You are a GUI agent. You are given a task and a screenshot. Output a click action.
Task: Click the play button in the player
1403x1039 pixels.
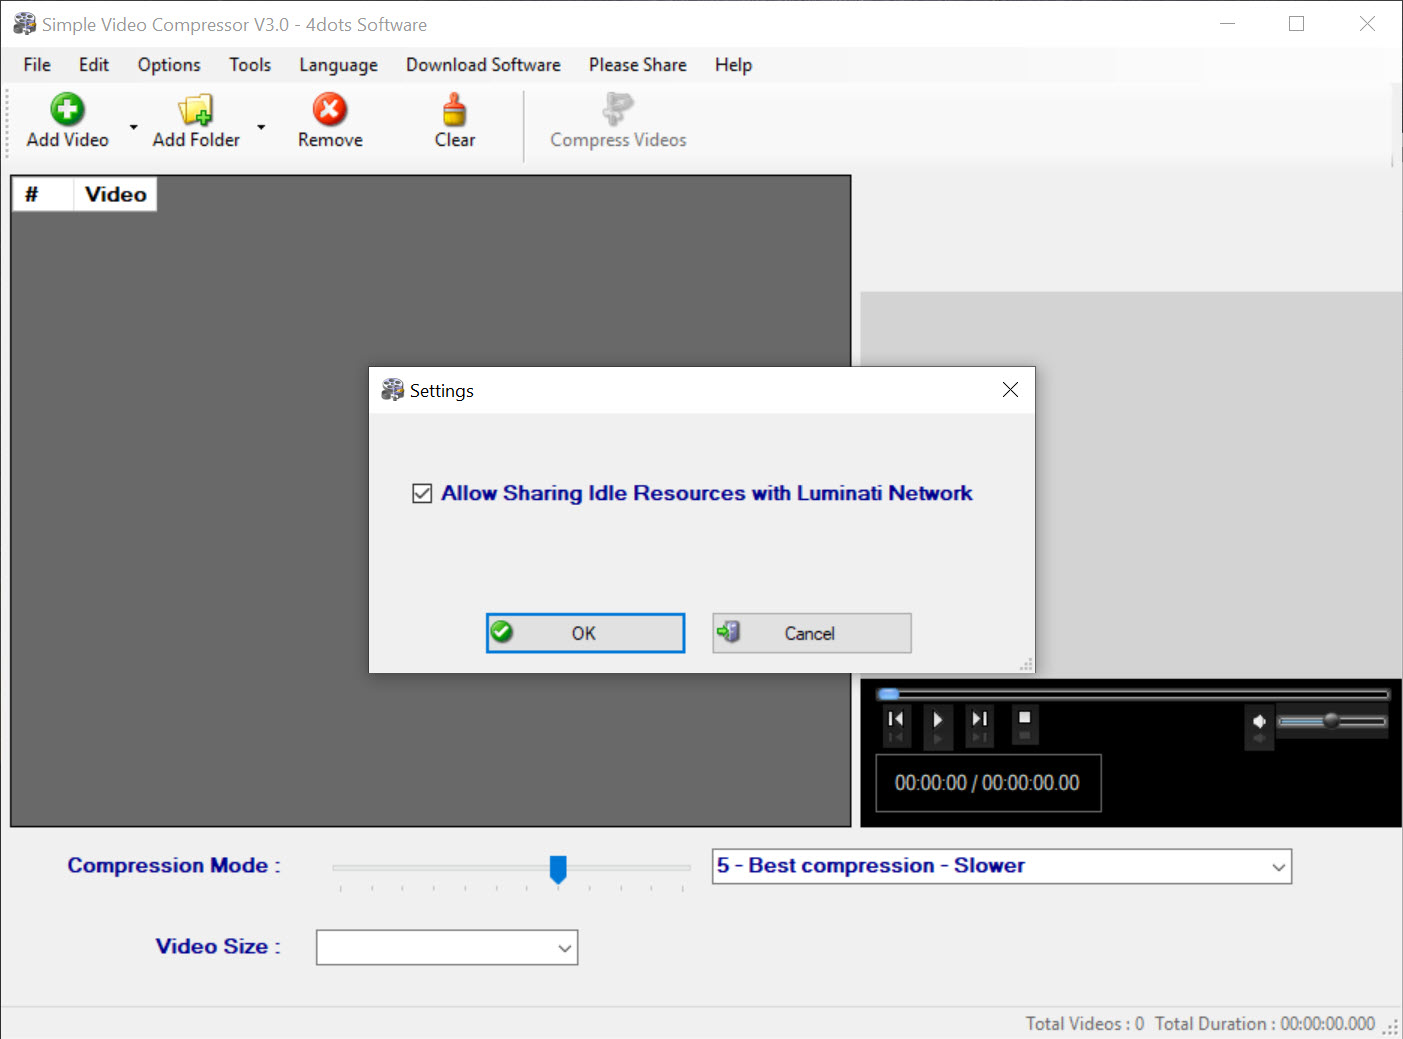tap(937, 719)
